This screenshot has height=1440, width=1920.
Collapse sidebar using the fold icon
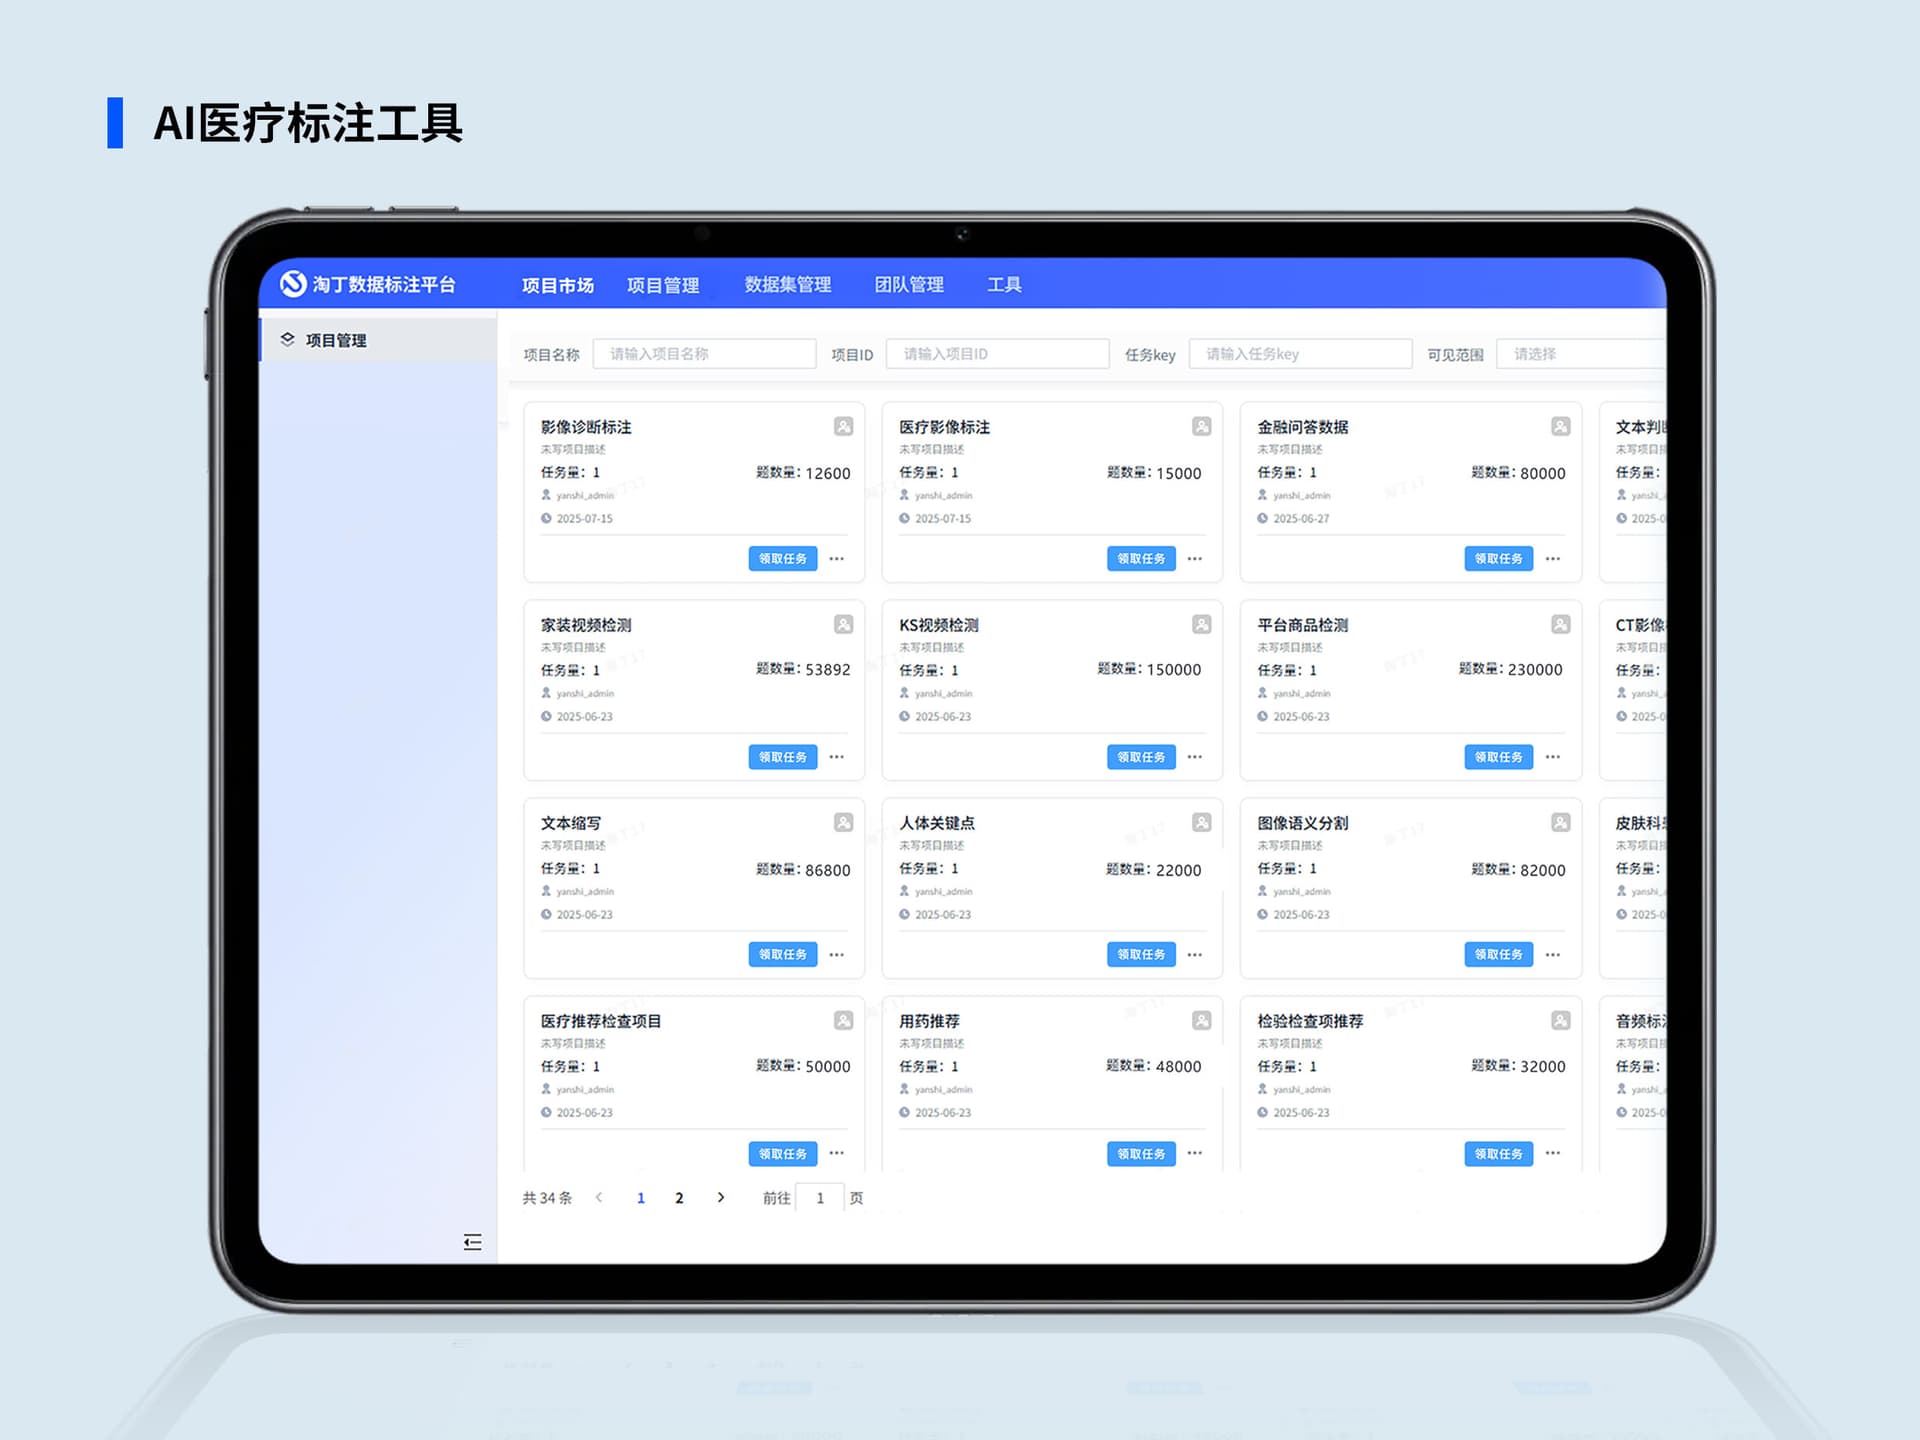coord(473,1242)
